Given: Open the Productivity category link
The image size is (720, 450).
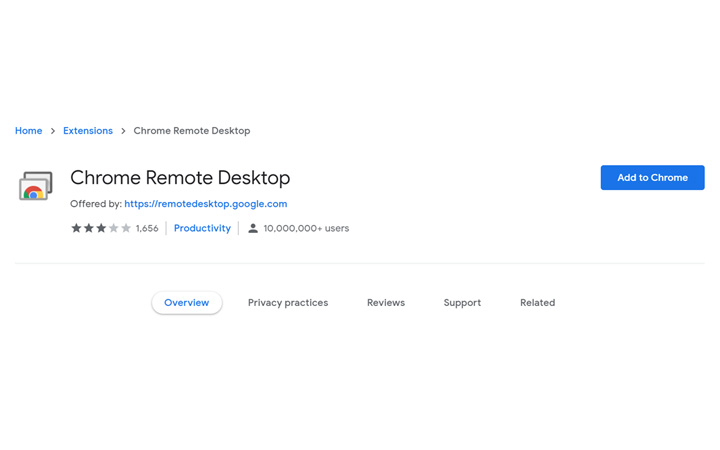Looking at the screenshot, I should coord(202,228).
